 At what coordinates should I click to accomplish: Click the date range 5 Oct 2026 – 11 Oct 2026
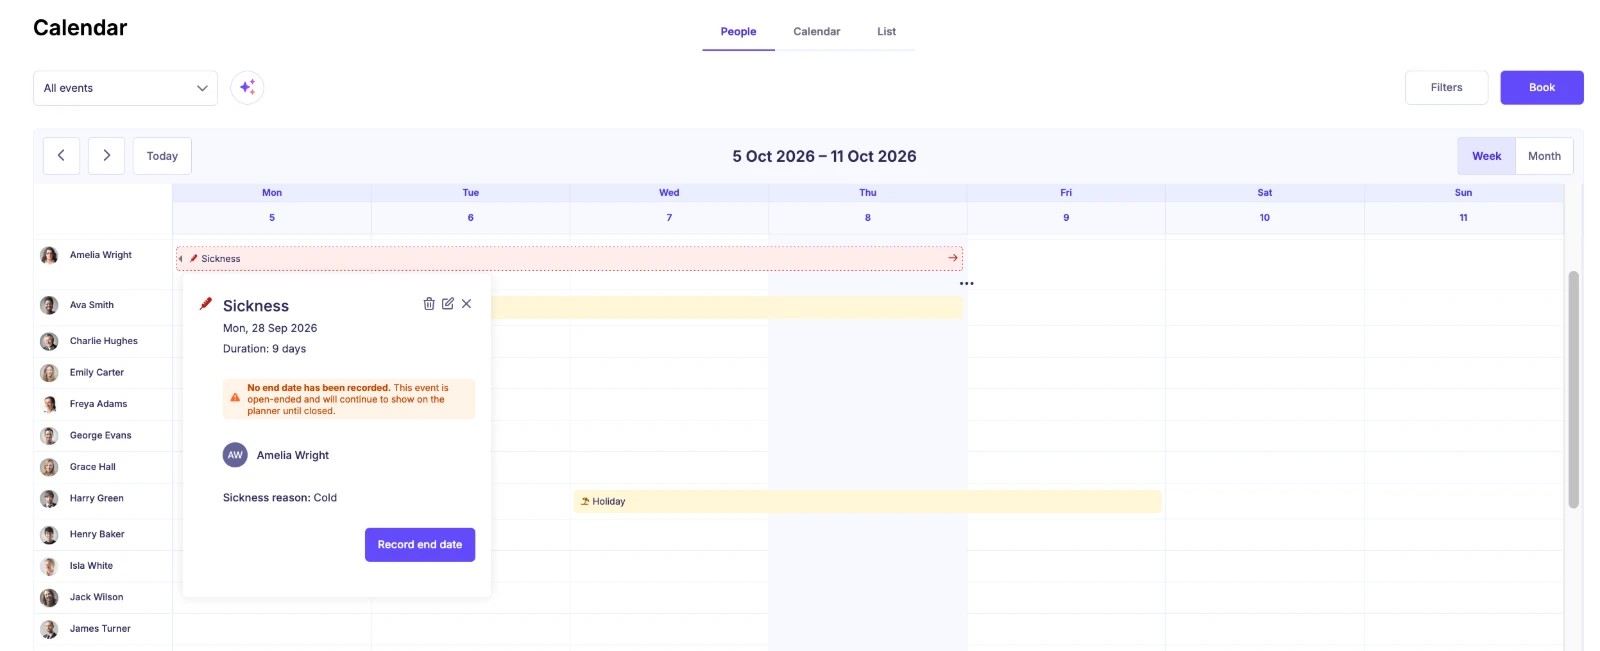[824, 156]
